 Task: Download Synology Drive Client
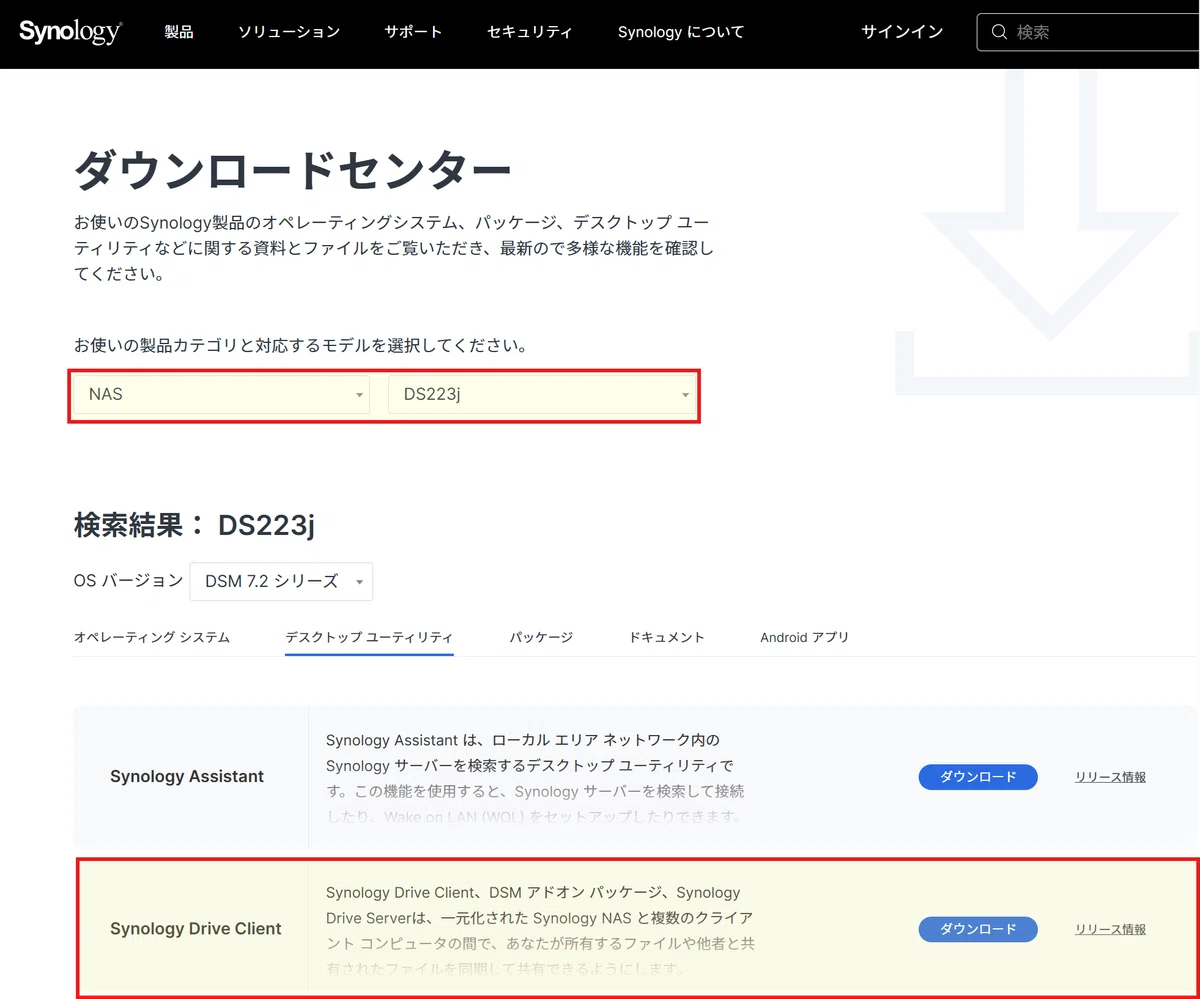point(978,929)
